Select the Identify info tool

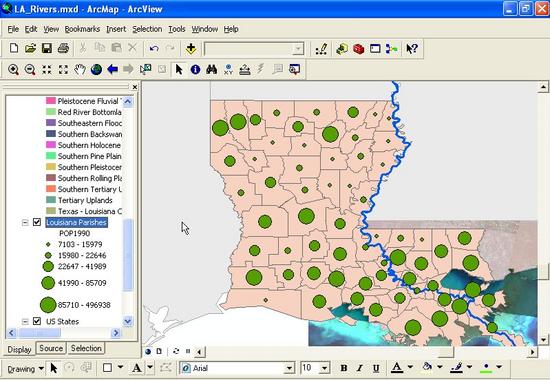coord(195,69)
